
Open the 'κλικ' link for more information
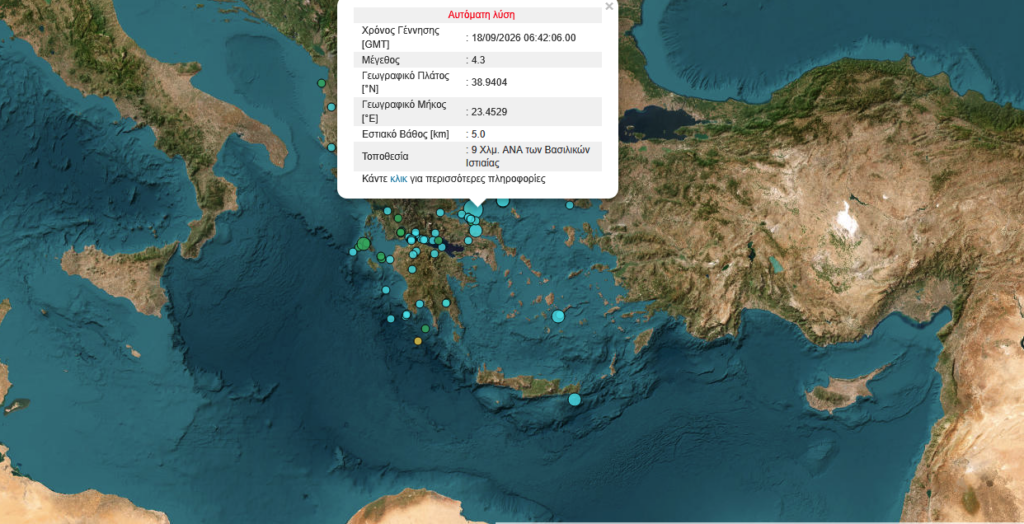[x=398, y=178]
